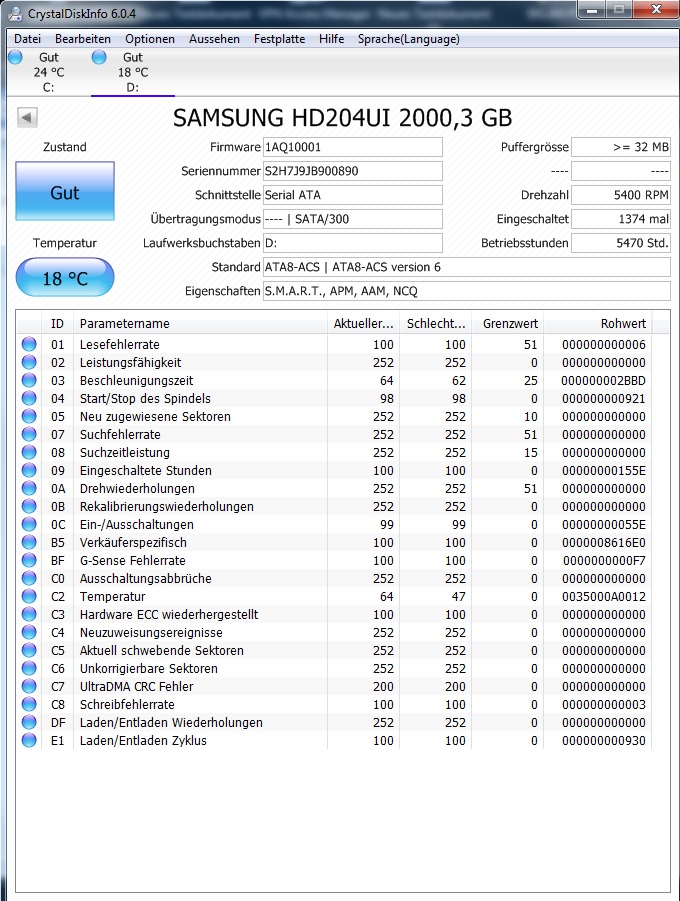This screenshot has height=901, width=680.
Task: Click status icon of Hardware ECC wiederhergestellt
Action: (29, 614)
